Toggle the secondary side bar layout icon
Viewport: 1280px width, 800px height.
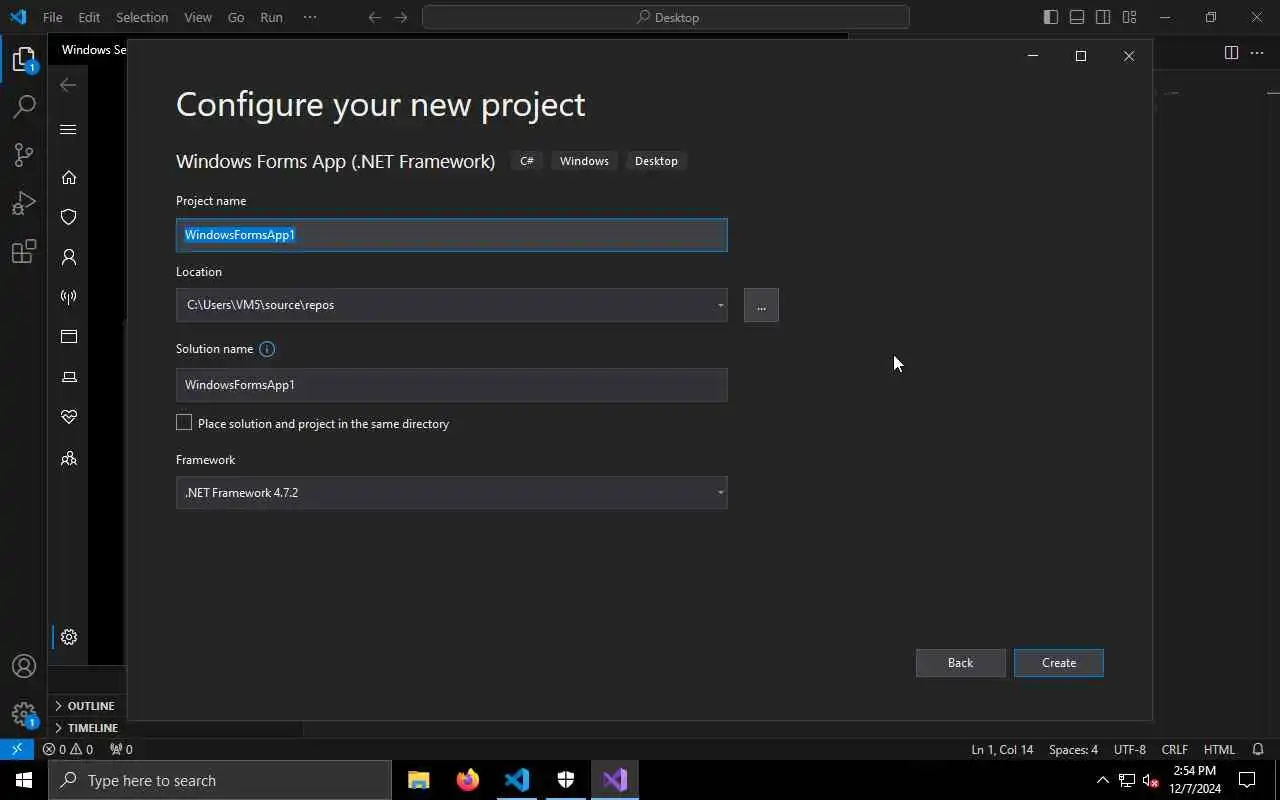(x=1103, y=17)
